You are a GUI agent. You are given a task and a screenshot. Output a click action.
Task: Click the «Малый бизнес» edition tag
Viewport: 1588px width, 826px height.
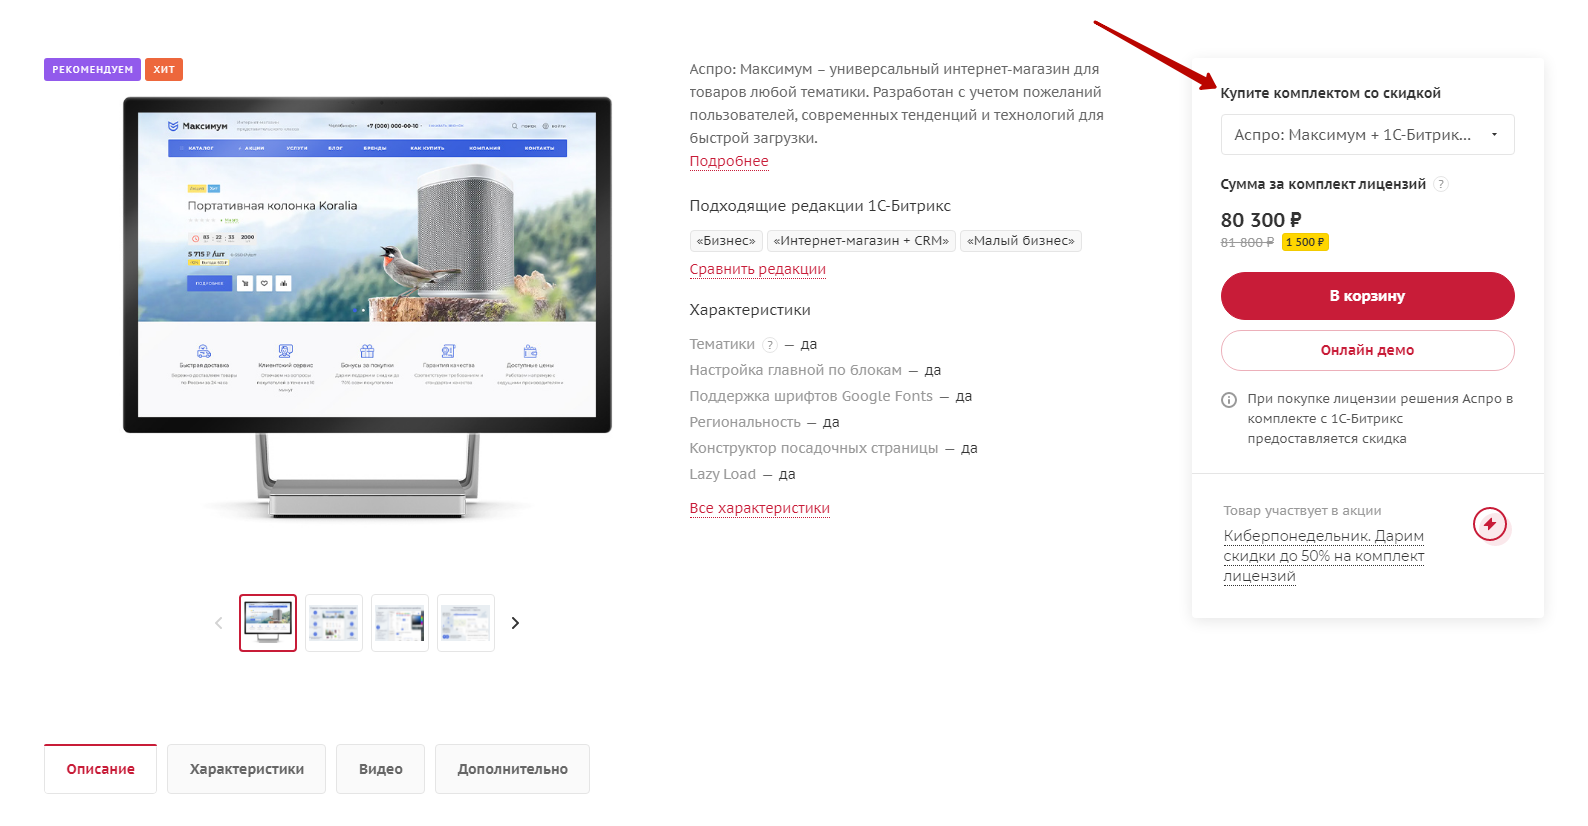pos(1021,241)
